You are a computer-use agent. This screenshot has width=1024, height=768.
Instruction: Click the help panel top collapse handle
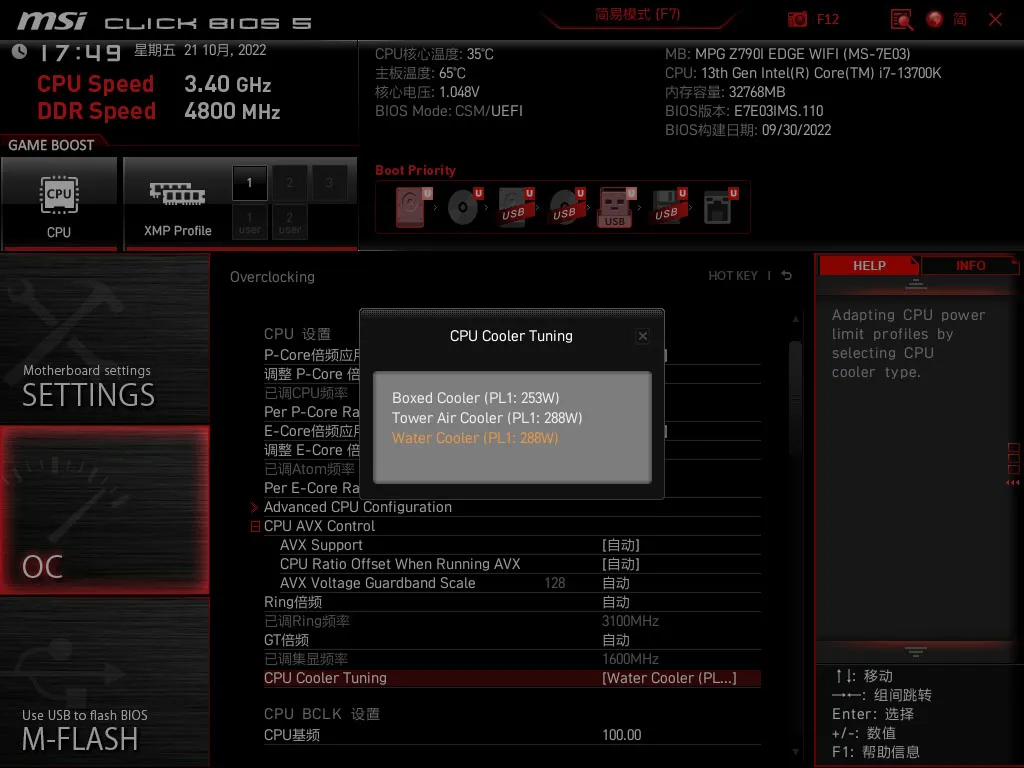916,284
